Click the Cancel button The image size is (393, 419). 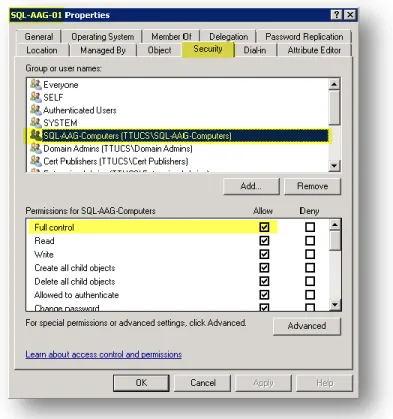(203, 383)
